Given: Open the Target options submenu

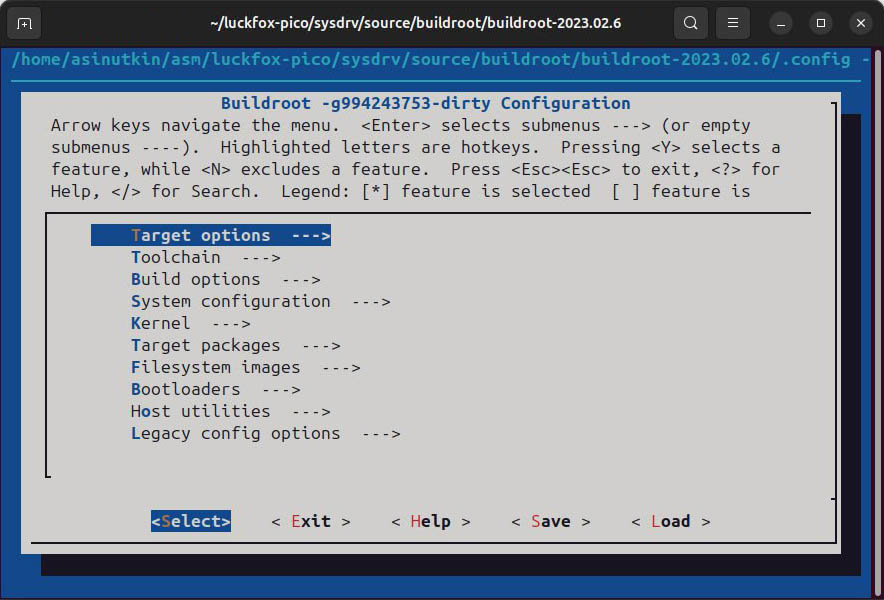Looking at the screenshot, I should pos(210,235).
